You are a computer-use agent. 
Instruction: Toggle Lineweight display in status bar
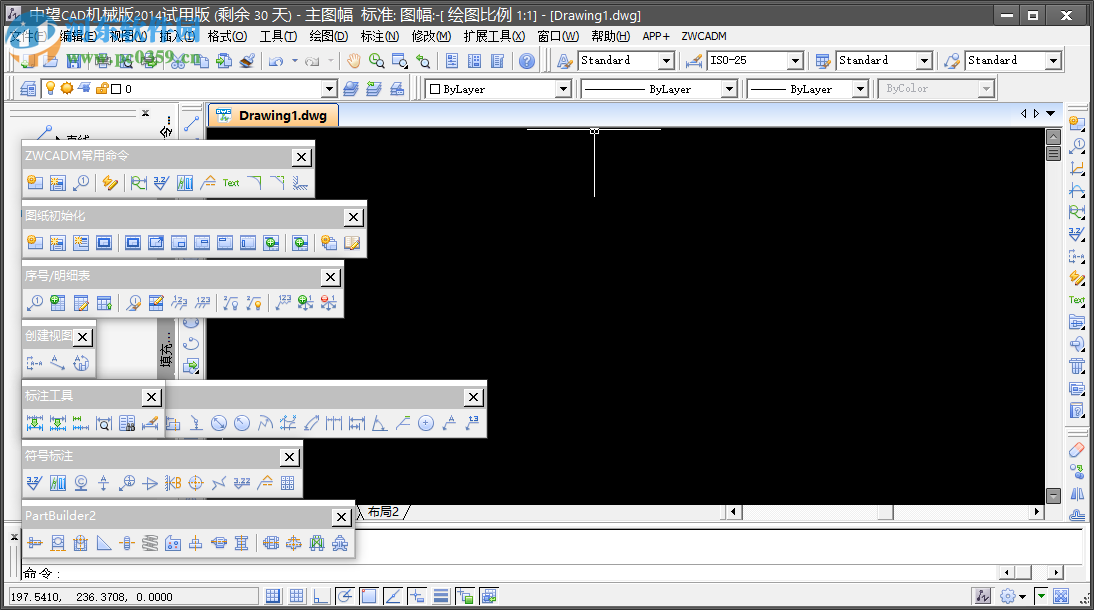click(x=441, y=596)
